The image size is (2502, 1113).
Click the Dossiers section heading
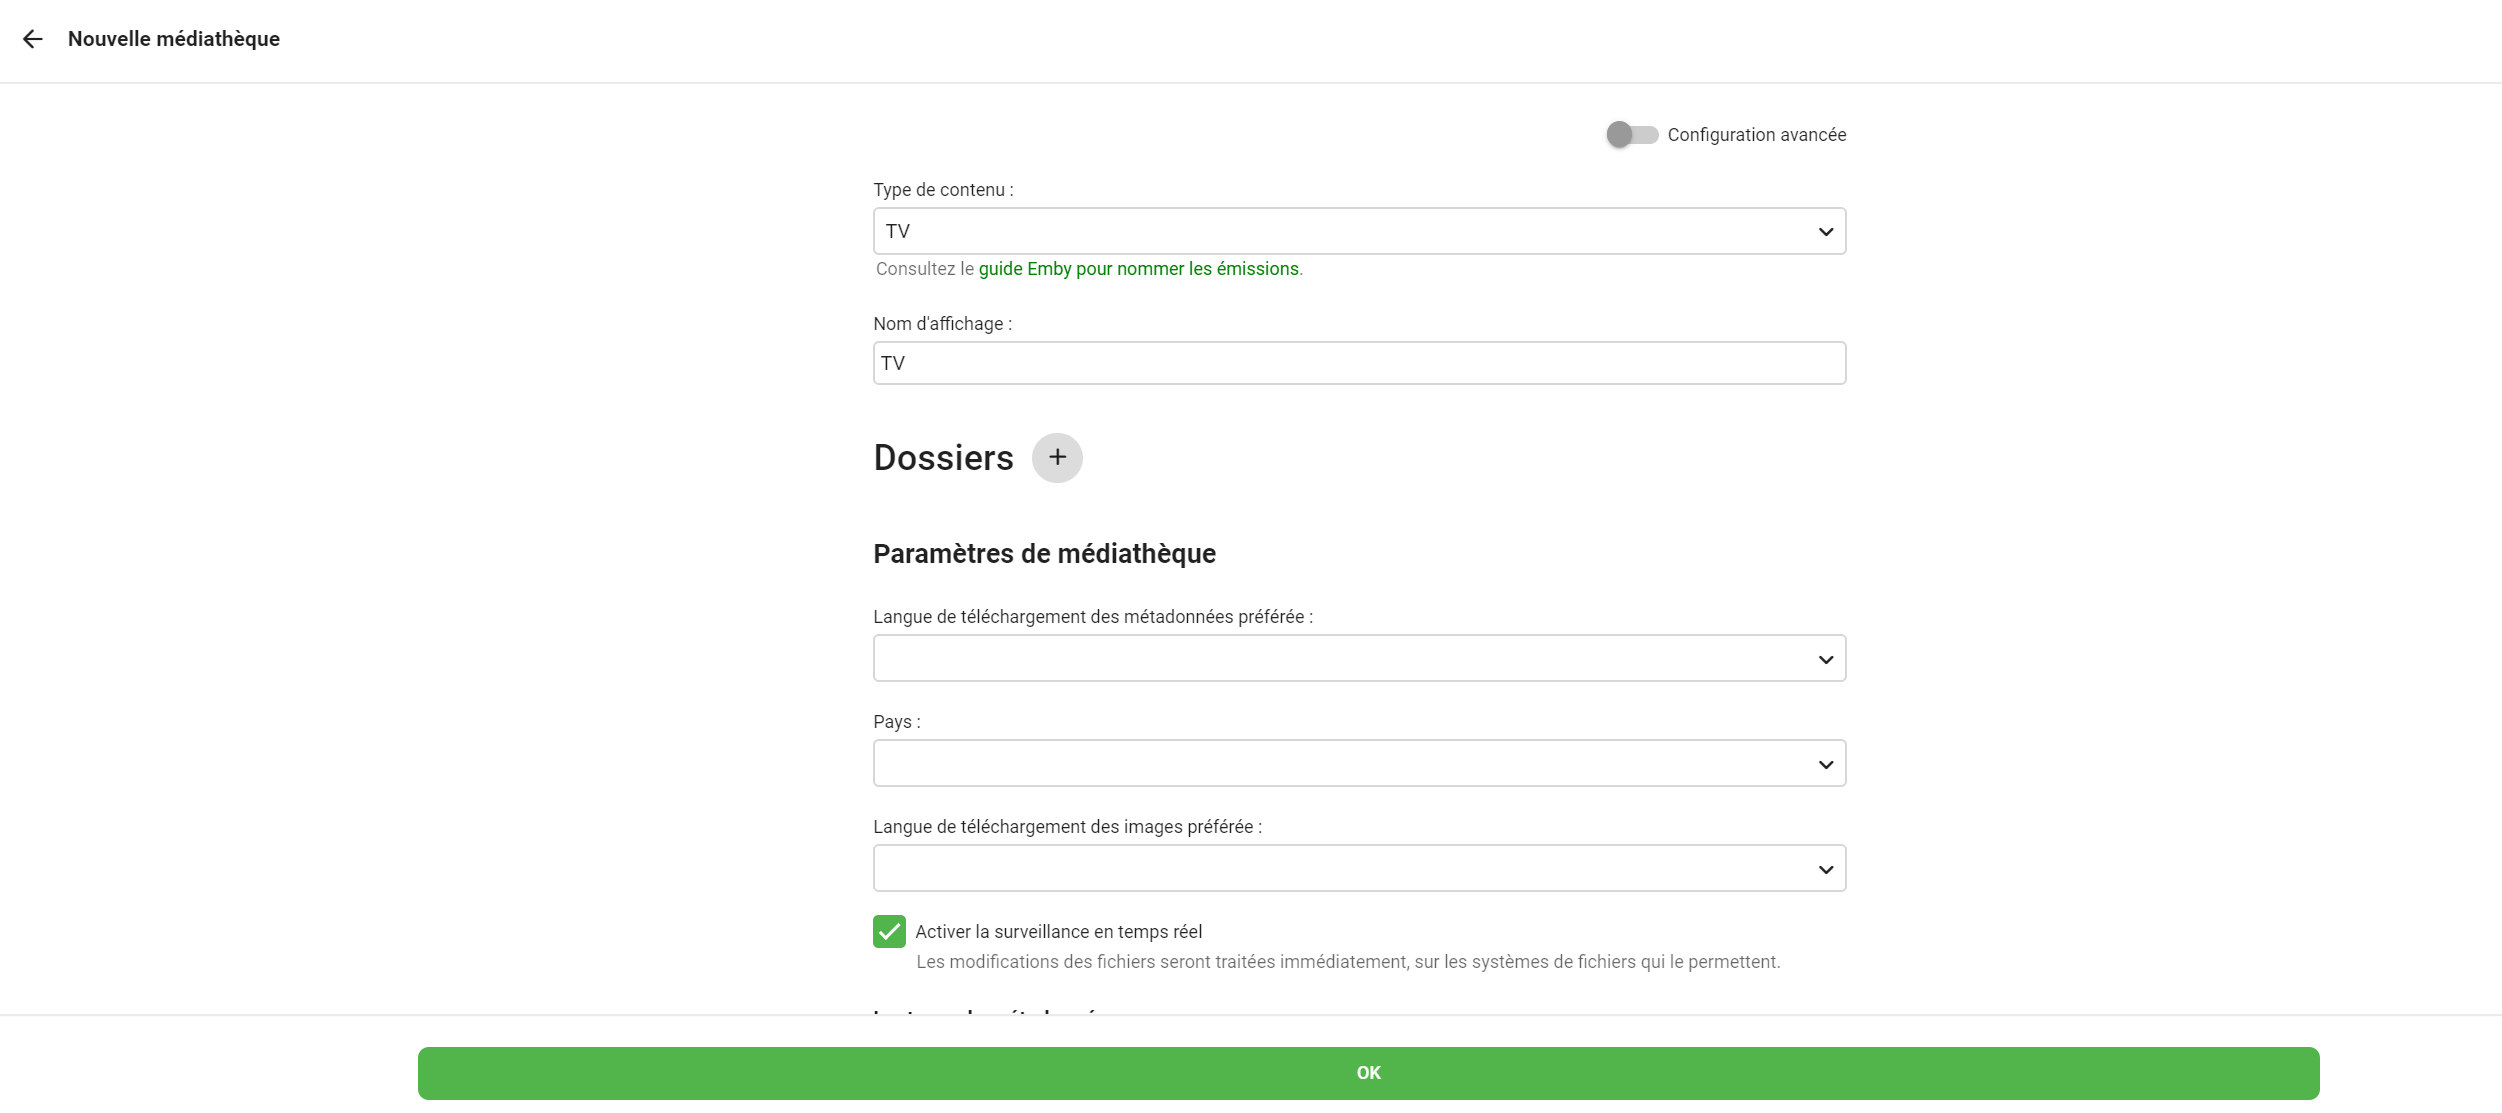[943, 458]
